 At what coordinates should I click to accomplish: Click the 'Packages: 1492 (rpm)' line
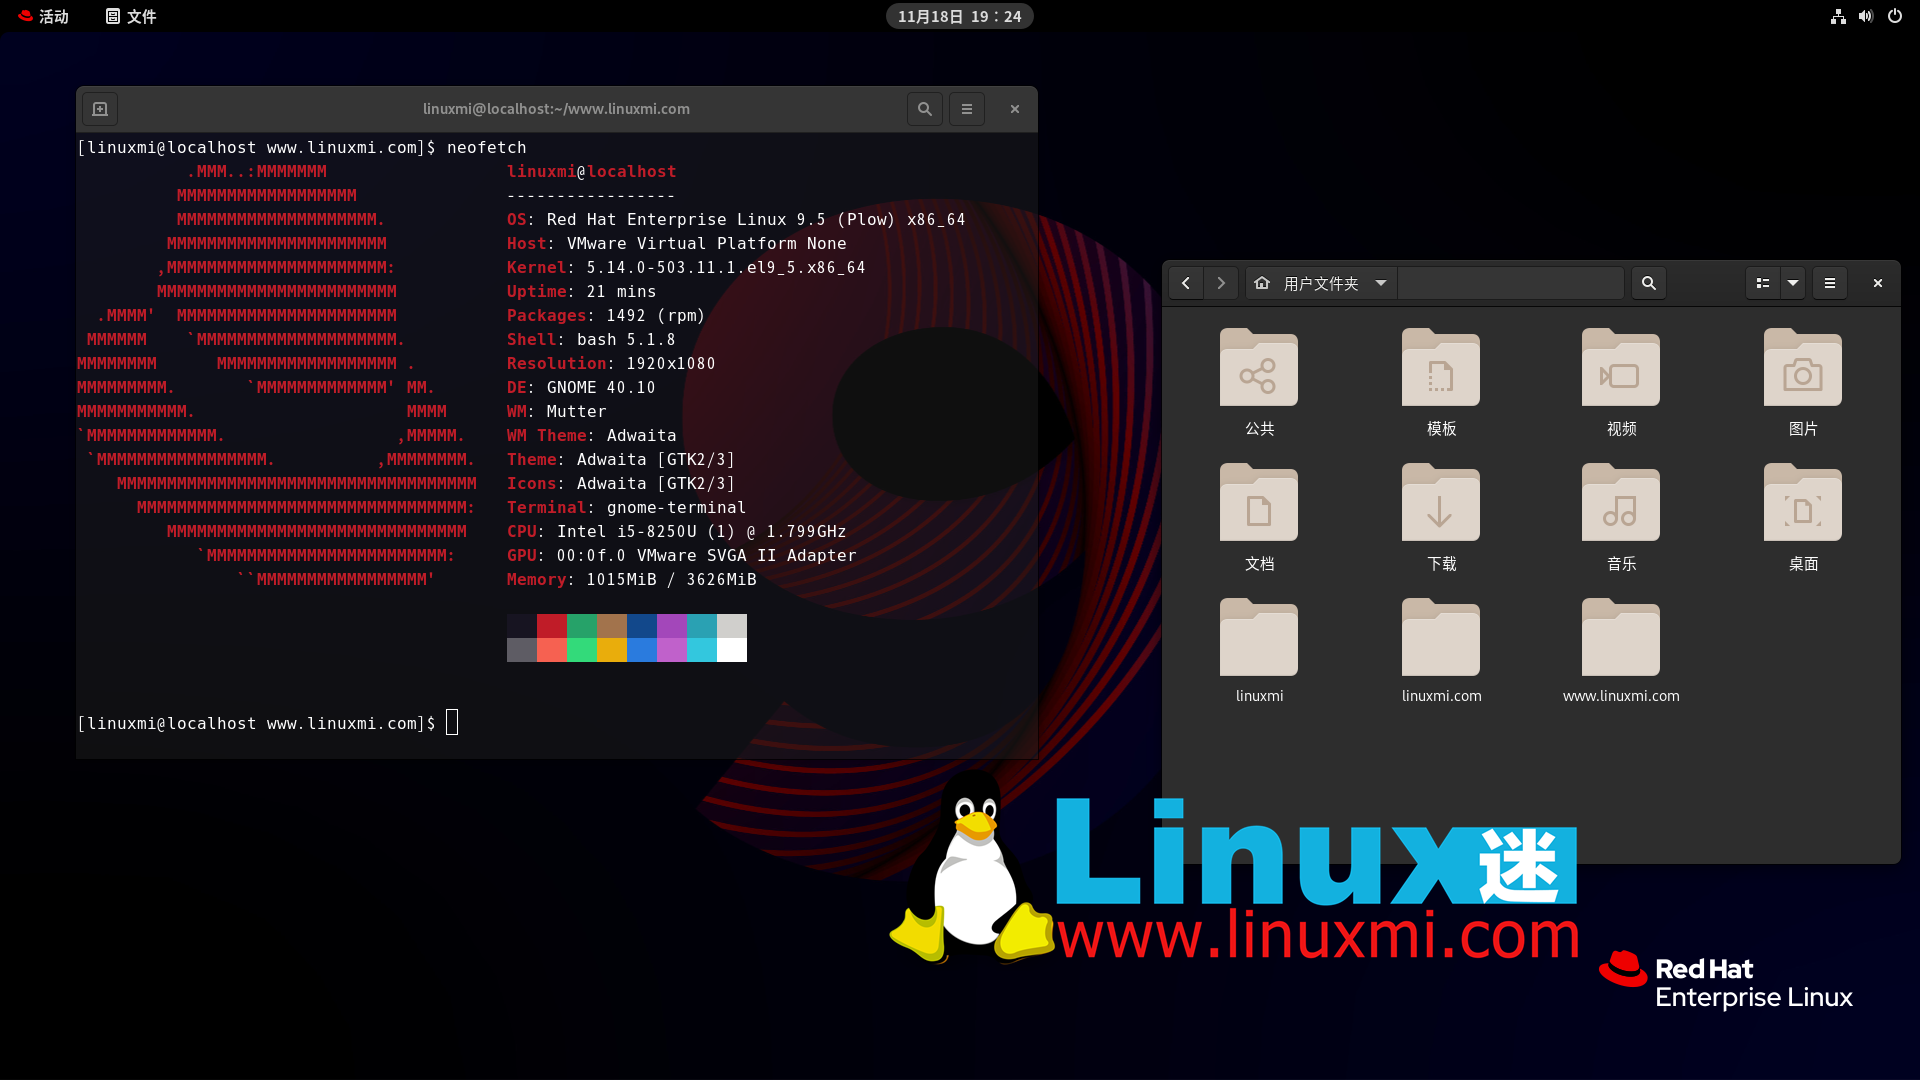click(606, 316)
